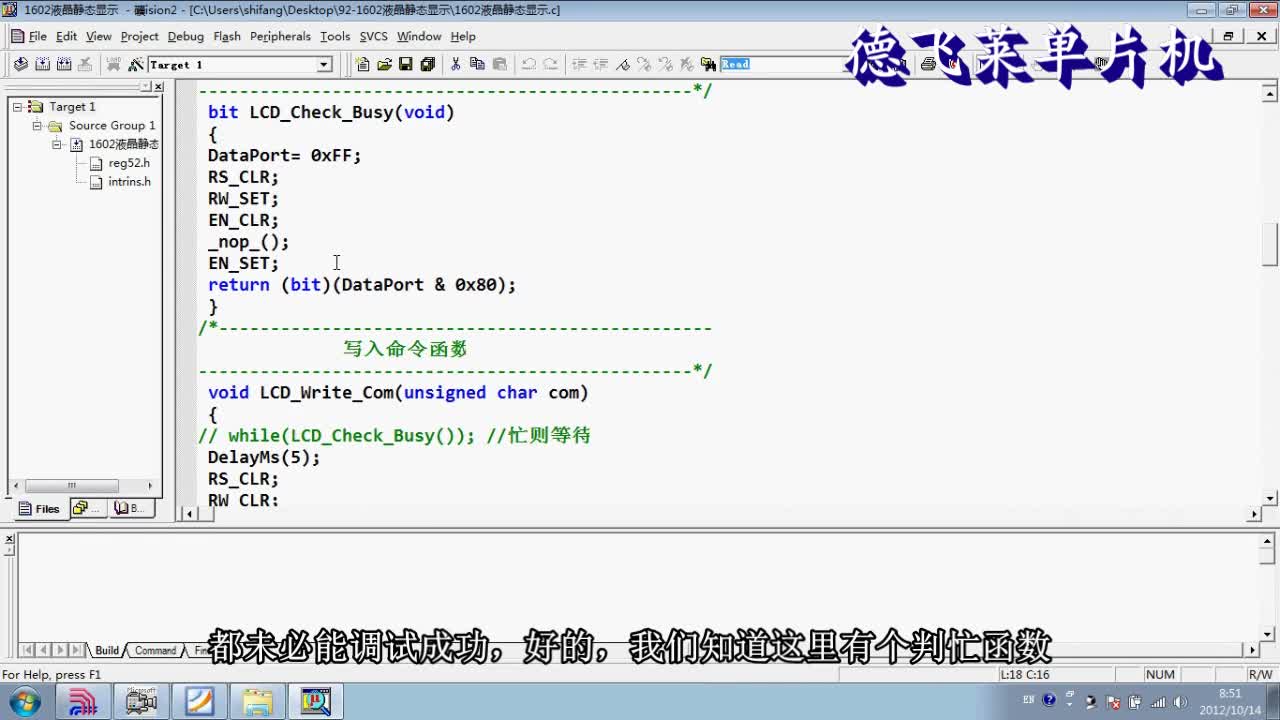Click the Save All toolbar icon
The image size is (1280, 720).
click(428, 64)
